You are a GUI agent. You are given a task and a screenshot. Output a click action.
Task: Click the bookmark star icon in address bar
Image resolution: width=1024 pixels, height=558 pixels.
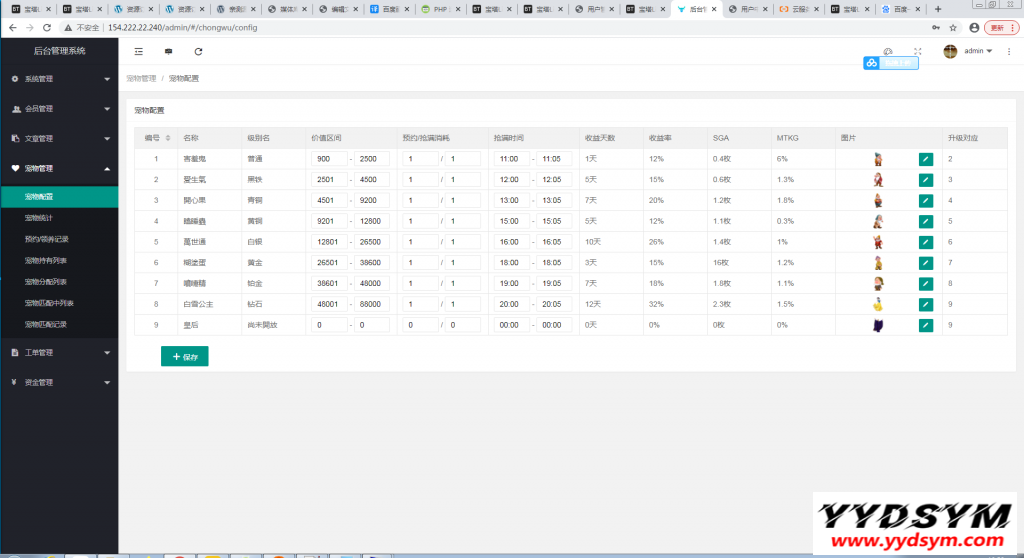pyautogui.click(x=953, y=27)
